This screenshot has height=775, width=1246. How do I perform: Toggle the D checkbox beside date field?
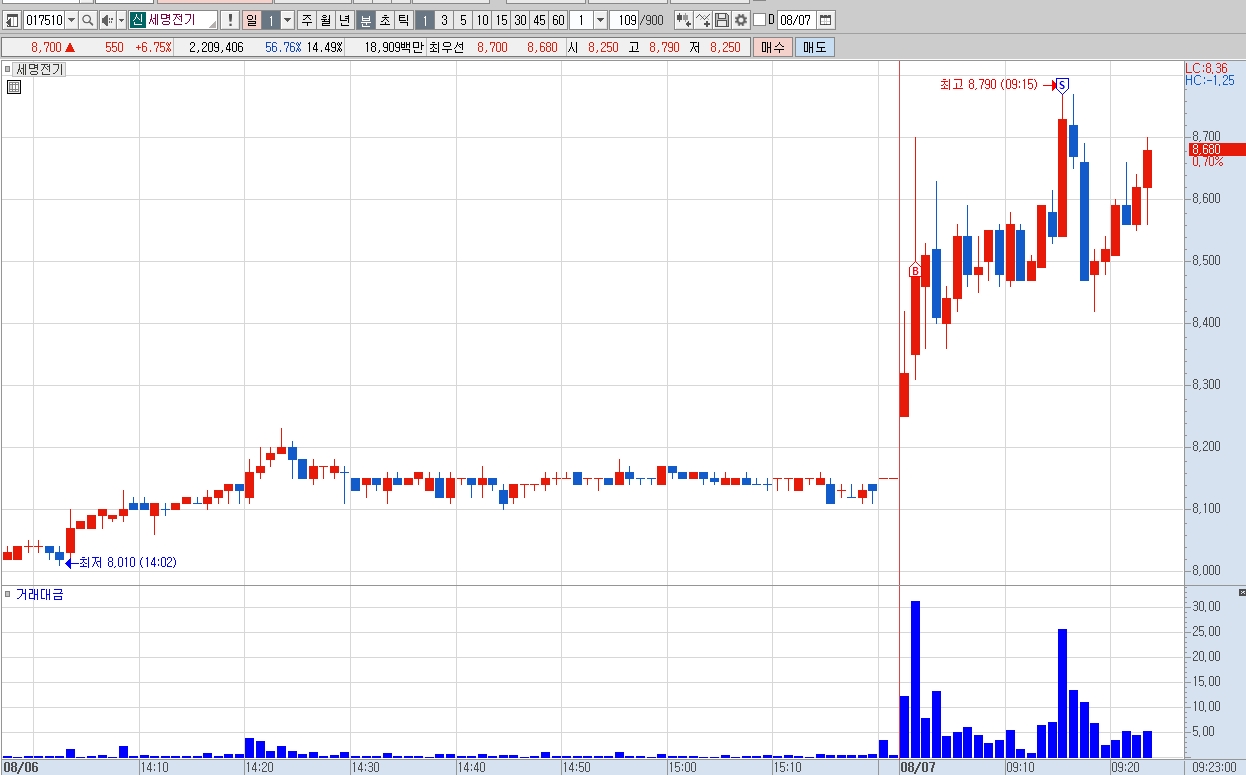759,20
